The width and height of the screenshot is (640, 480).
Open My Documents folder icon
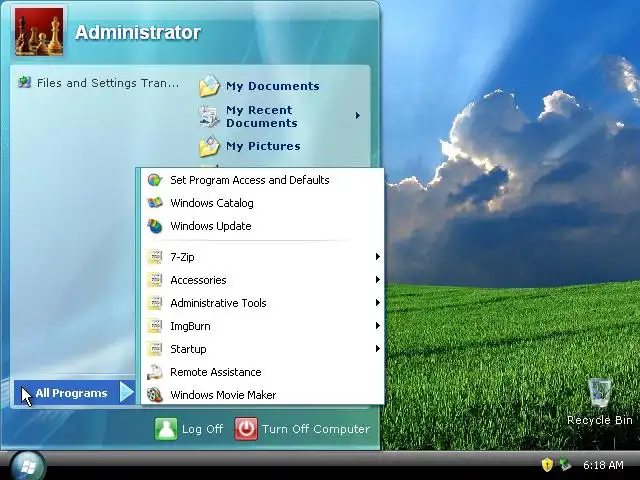click(209, 86)
